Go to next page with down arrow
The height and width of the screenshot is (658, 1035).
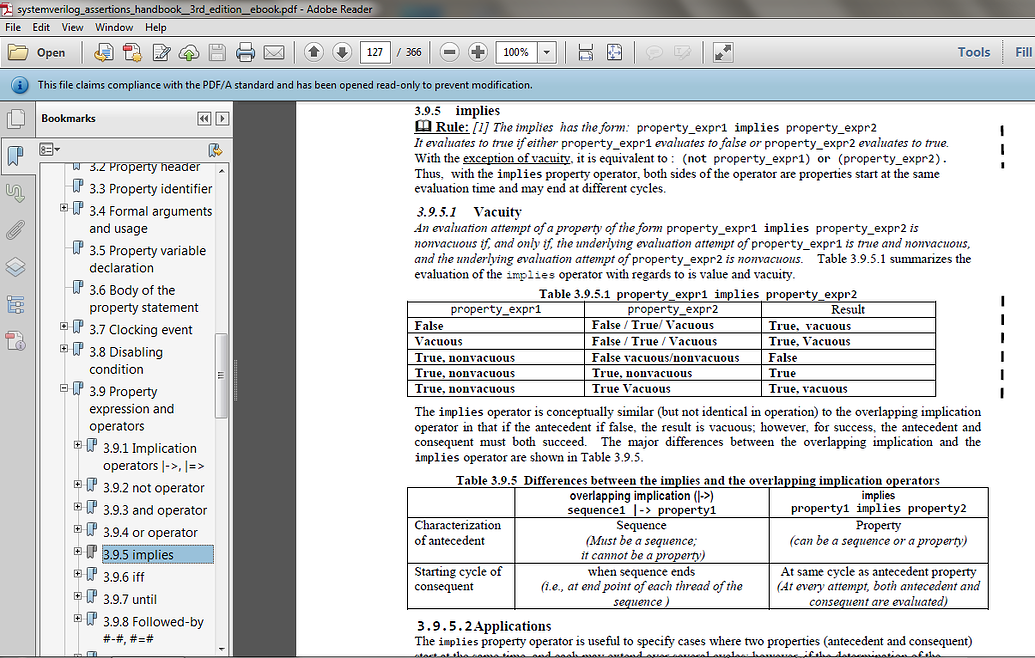tap(341, 52)
